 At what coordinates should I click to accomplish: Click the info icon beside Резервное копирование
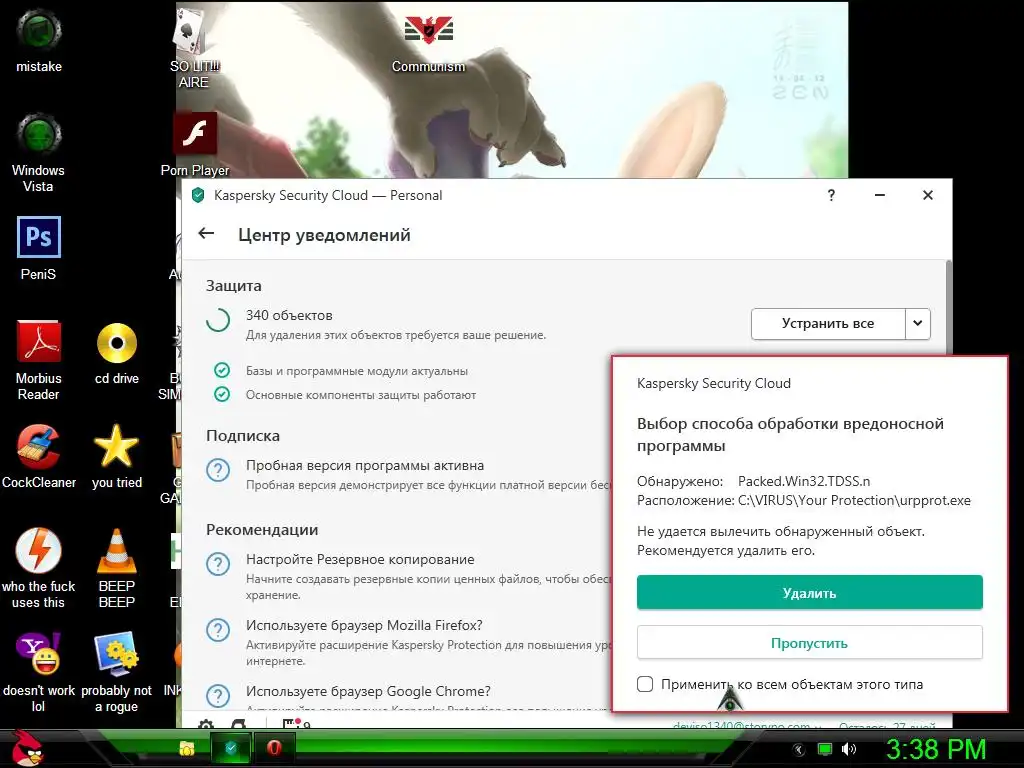pyautogui.click(x=218, y=564)
